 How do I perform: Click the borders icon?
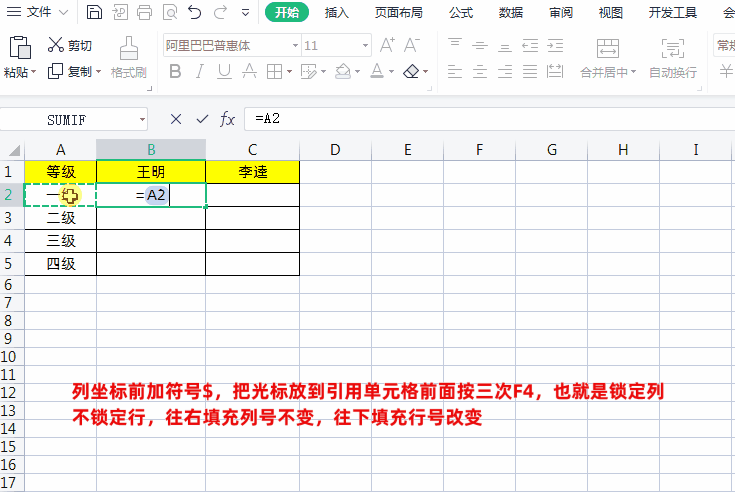274,72
